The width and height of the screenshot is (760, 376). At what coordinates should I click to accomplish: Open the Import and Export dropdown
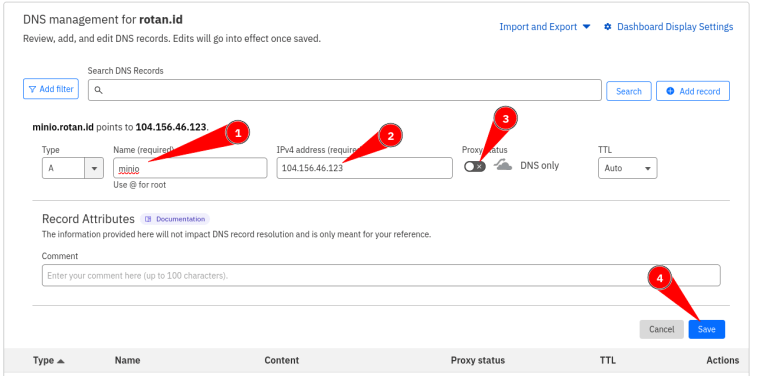(x=545, y=27)
